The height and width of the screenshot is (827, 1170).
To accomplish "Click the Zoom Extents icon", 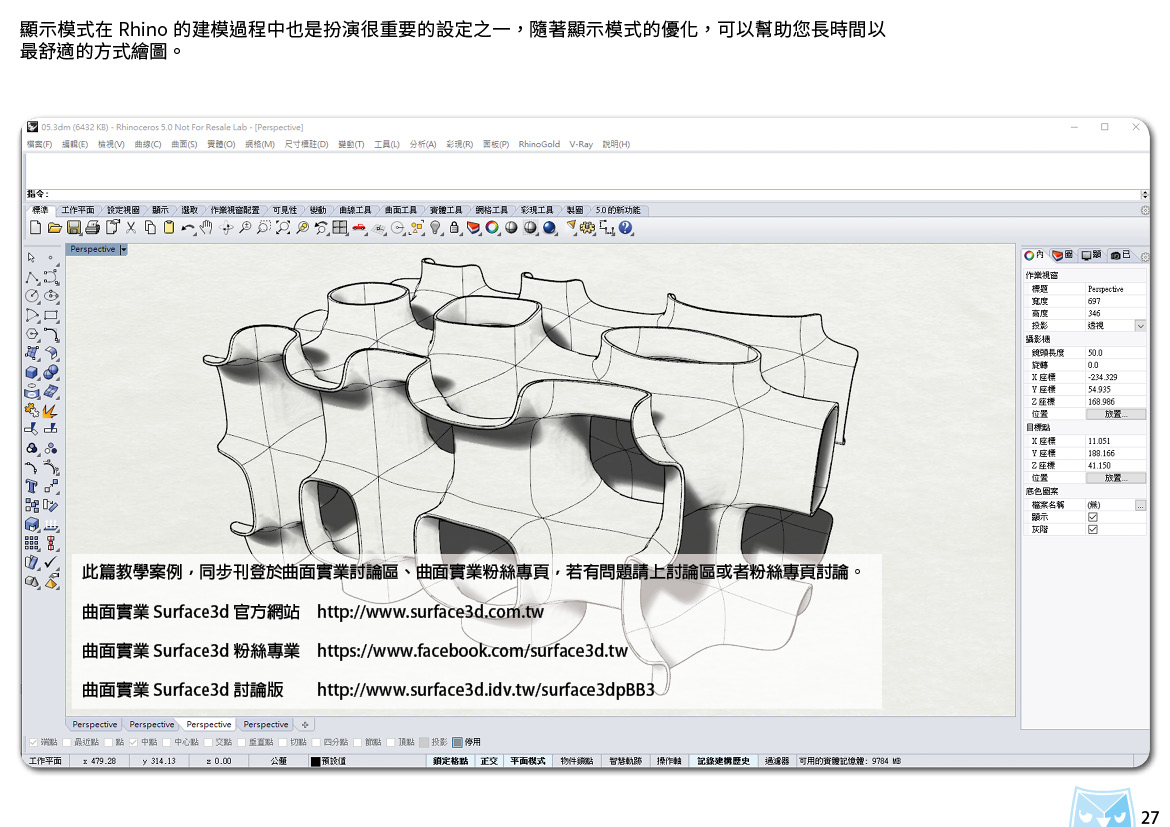I will click(x=283, y=228).
